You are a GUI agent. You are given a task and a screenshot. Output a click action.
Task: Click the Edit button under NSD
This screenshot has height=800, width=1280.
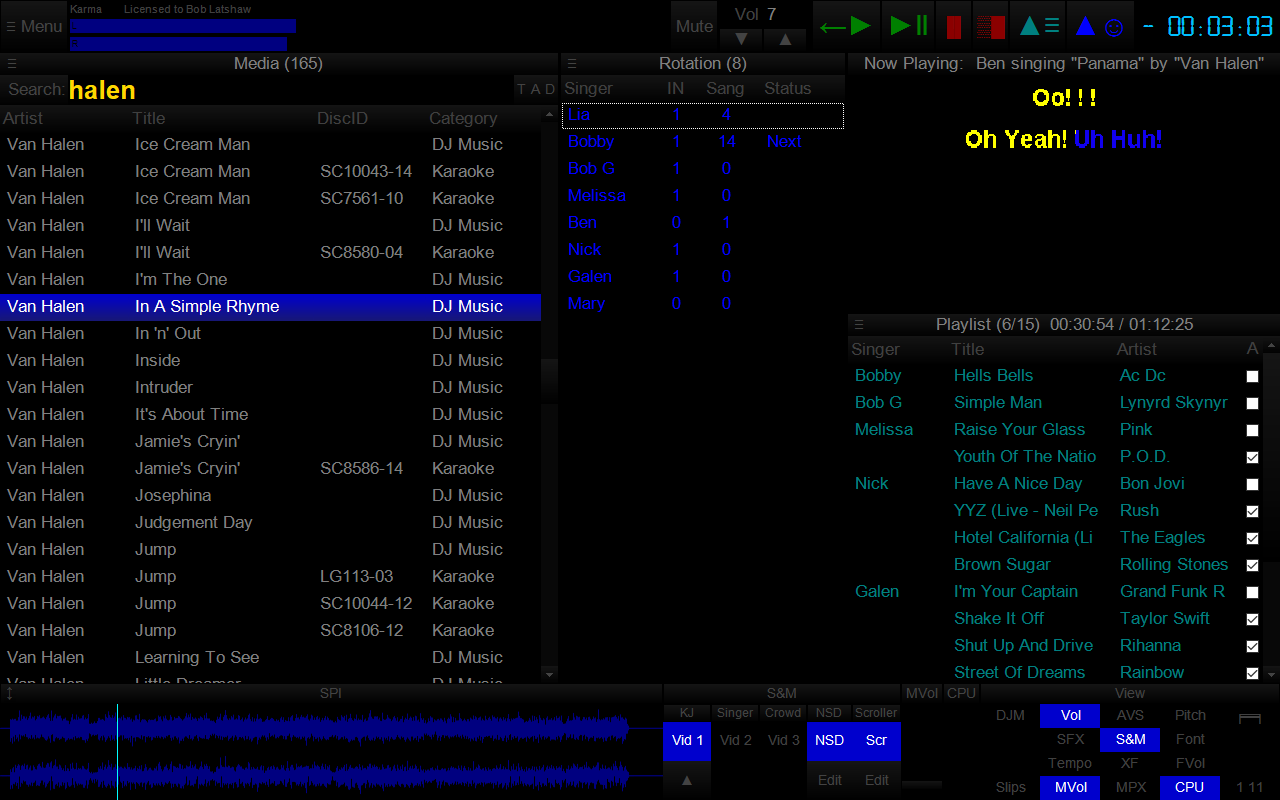(830, 780)
